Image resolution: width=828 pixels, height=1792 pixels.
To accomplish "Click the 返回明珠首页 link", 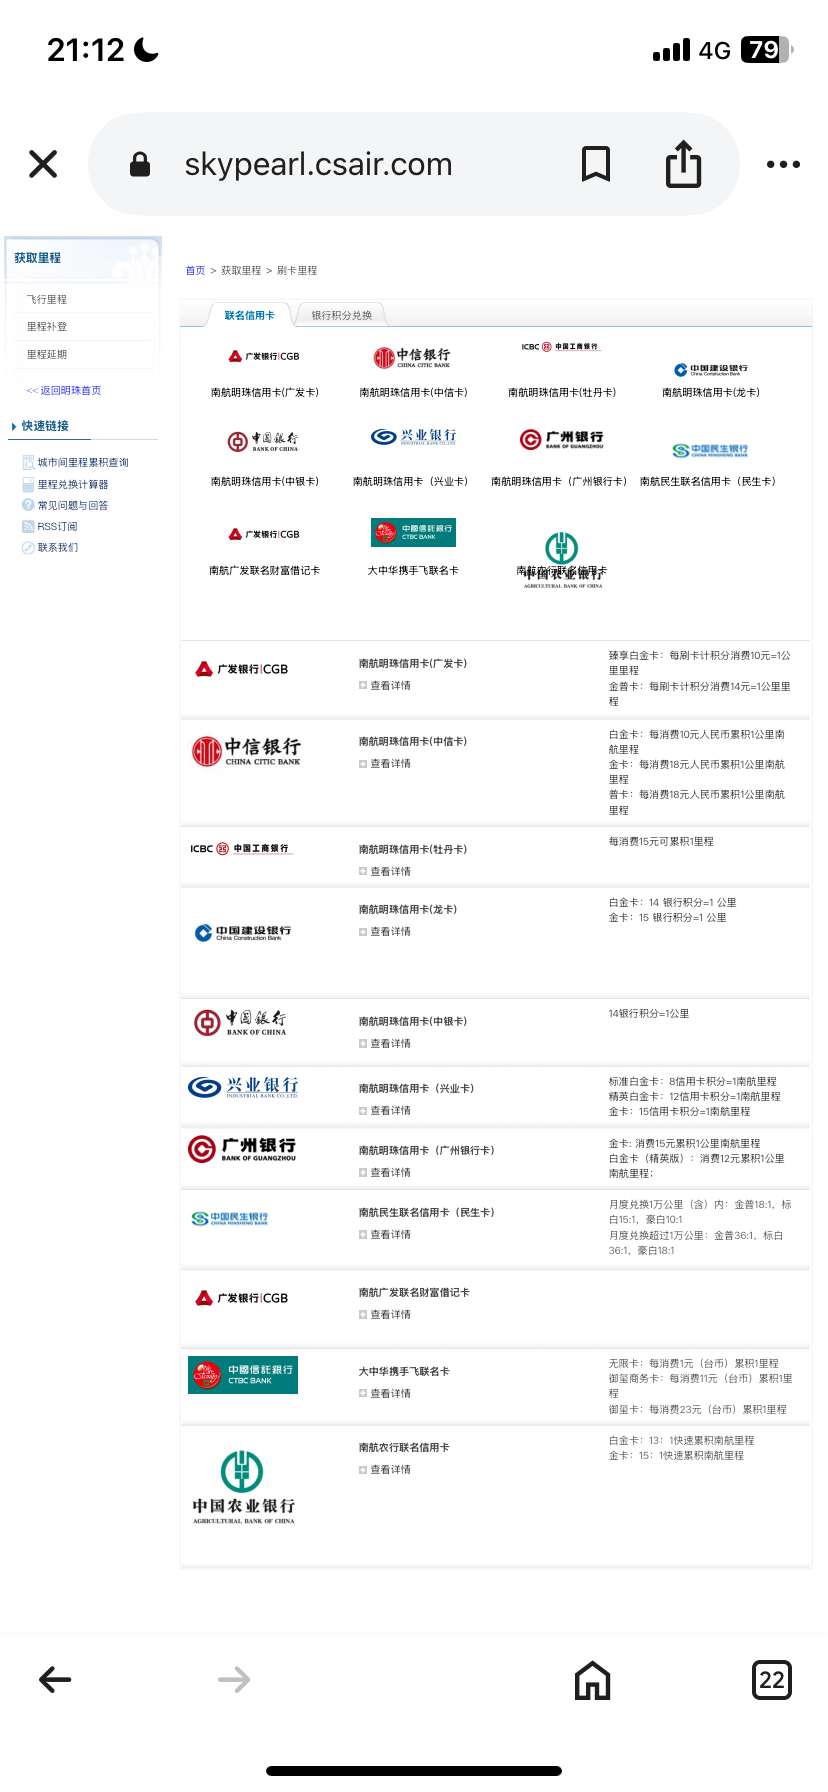I will 64,390.
